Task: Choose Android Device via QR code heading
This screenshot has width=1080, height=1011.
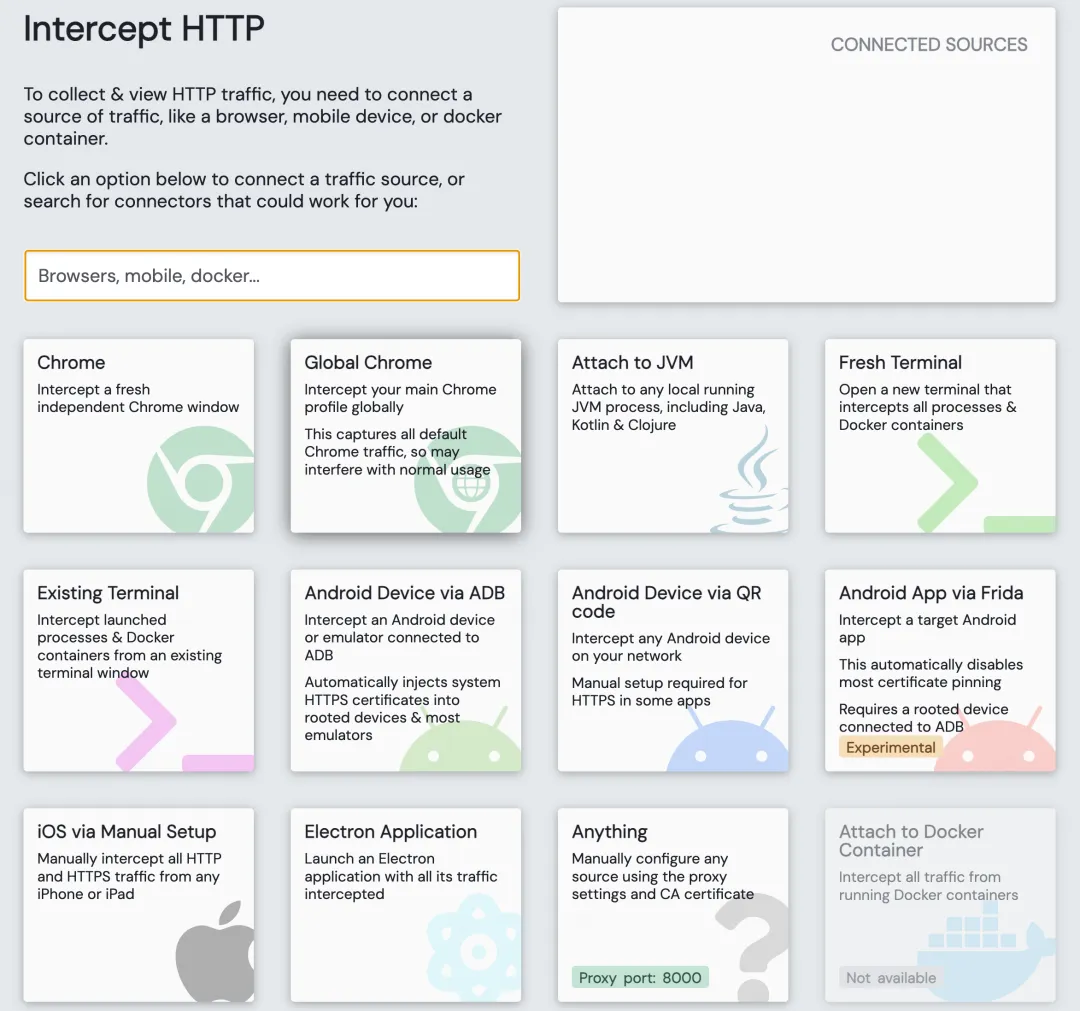Action: 666,602
